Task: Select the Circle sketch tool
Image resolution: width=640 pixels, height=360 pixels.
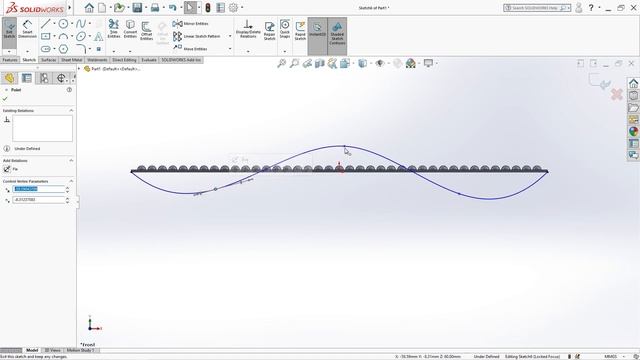Action: 63,24
